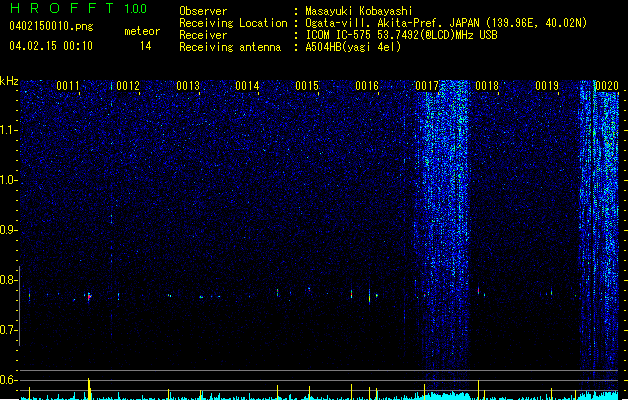Click the 0014 time marker
Viewport: 629px width, 400px height.
[247, 86]
